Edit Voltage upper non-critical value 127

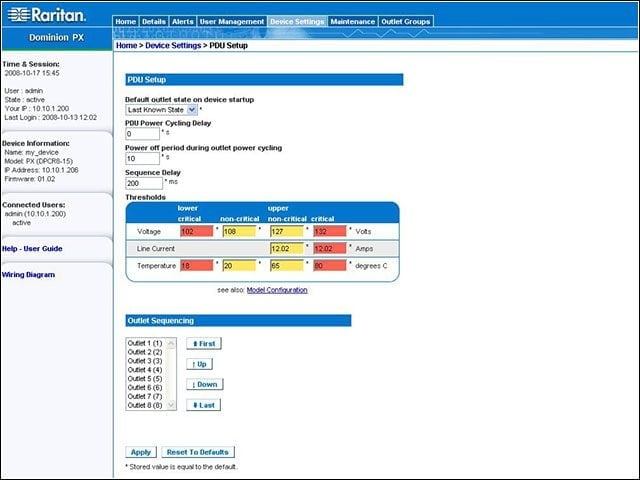pos(287,231)
